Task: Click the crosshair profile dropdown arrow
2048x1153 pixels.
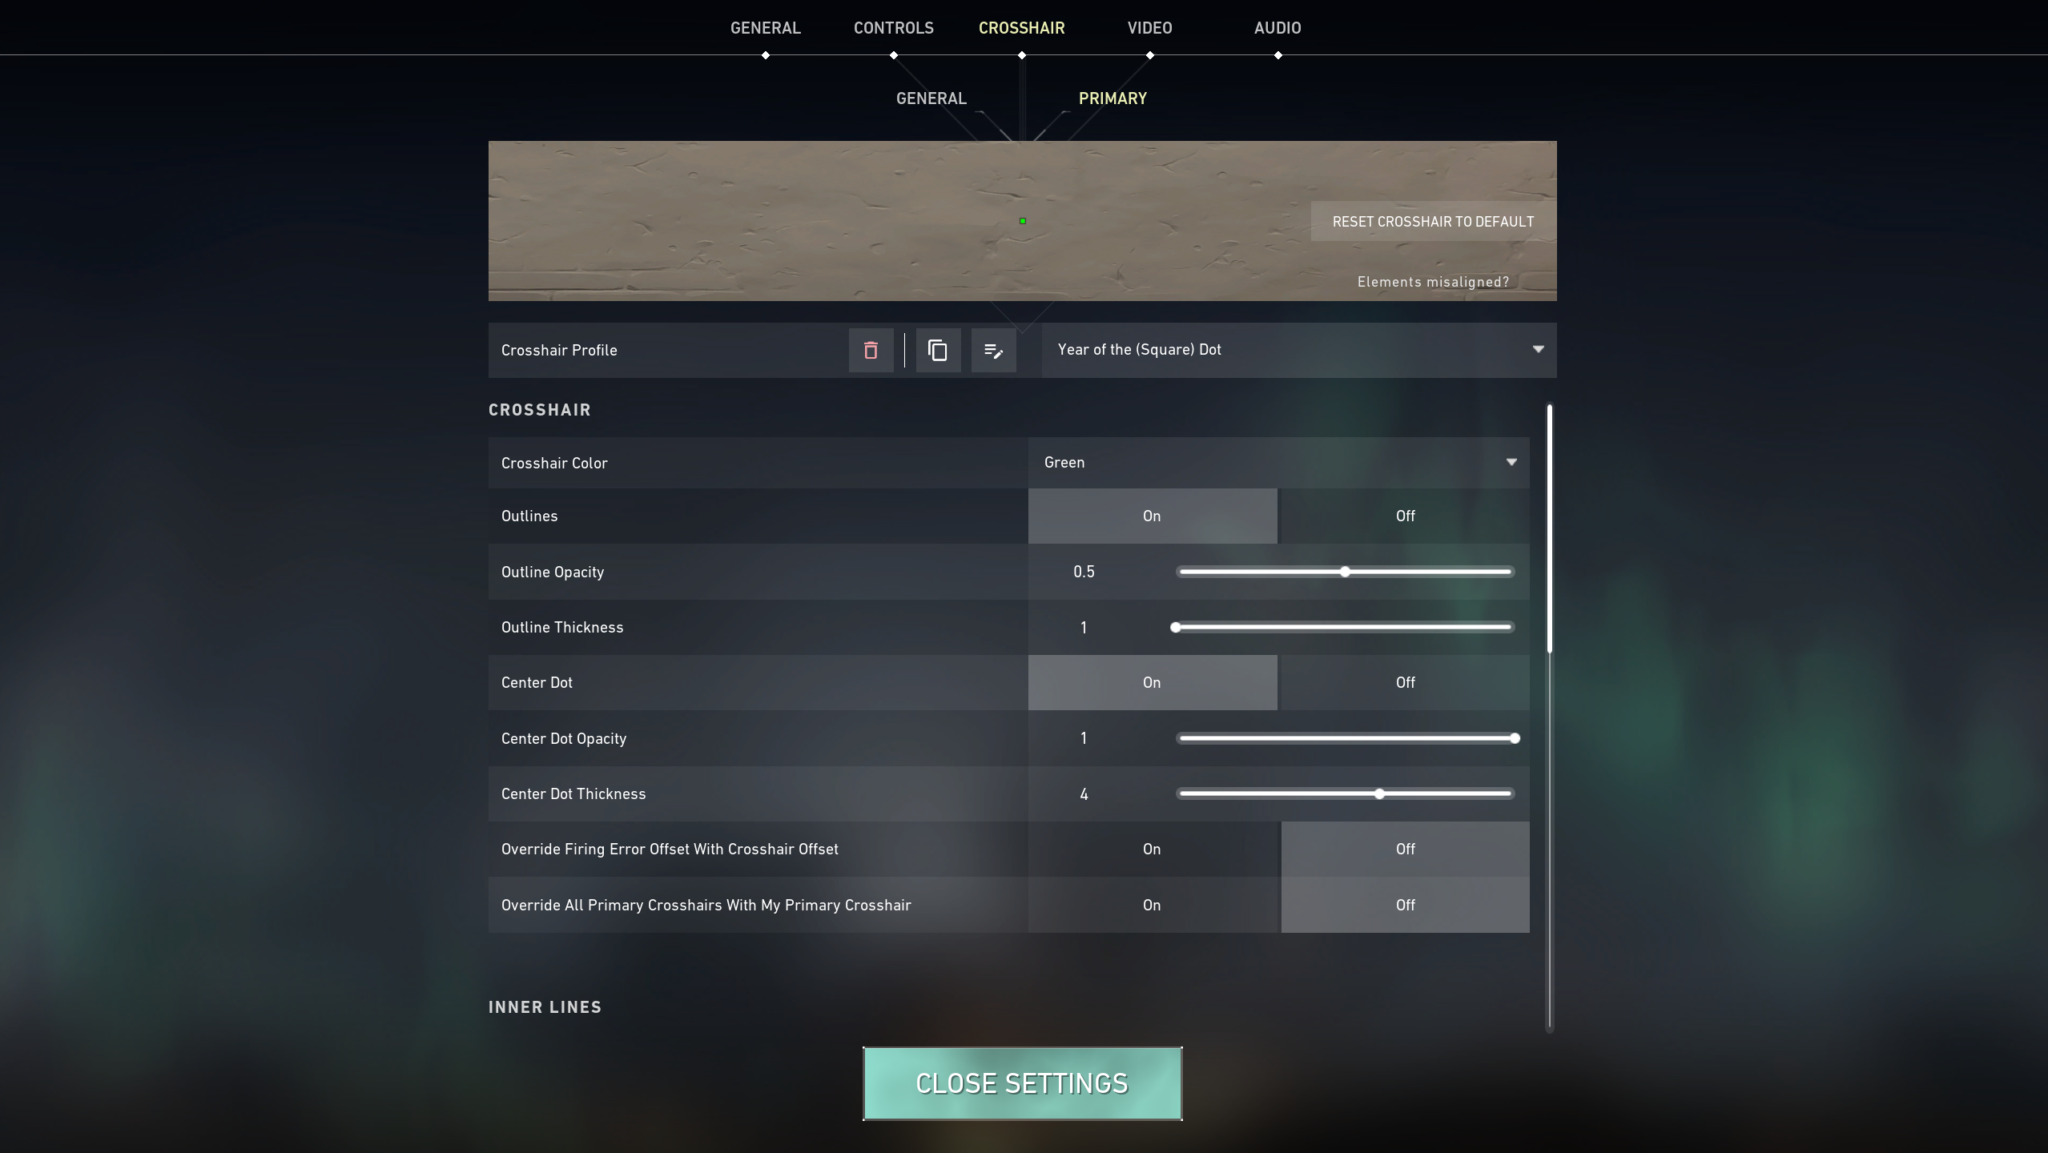Action: coord(1537,349)
